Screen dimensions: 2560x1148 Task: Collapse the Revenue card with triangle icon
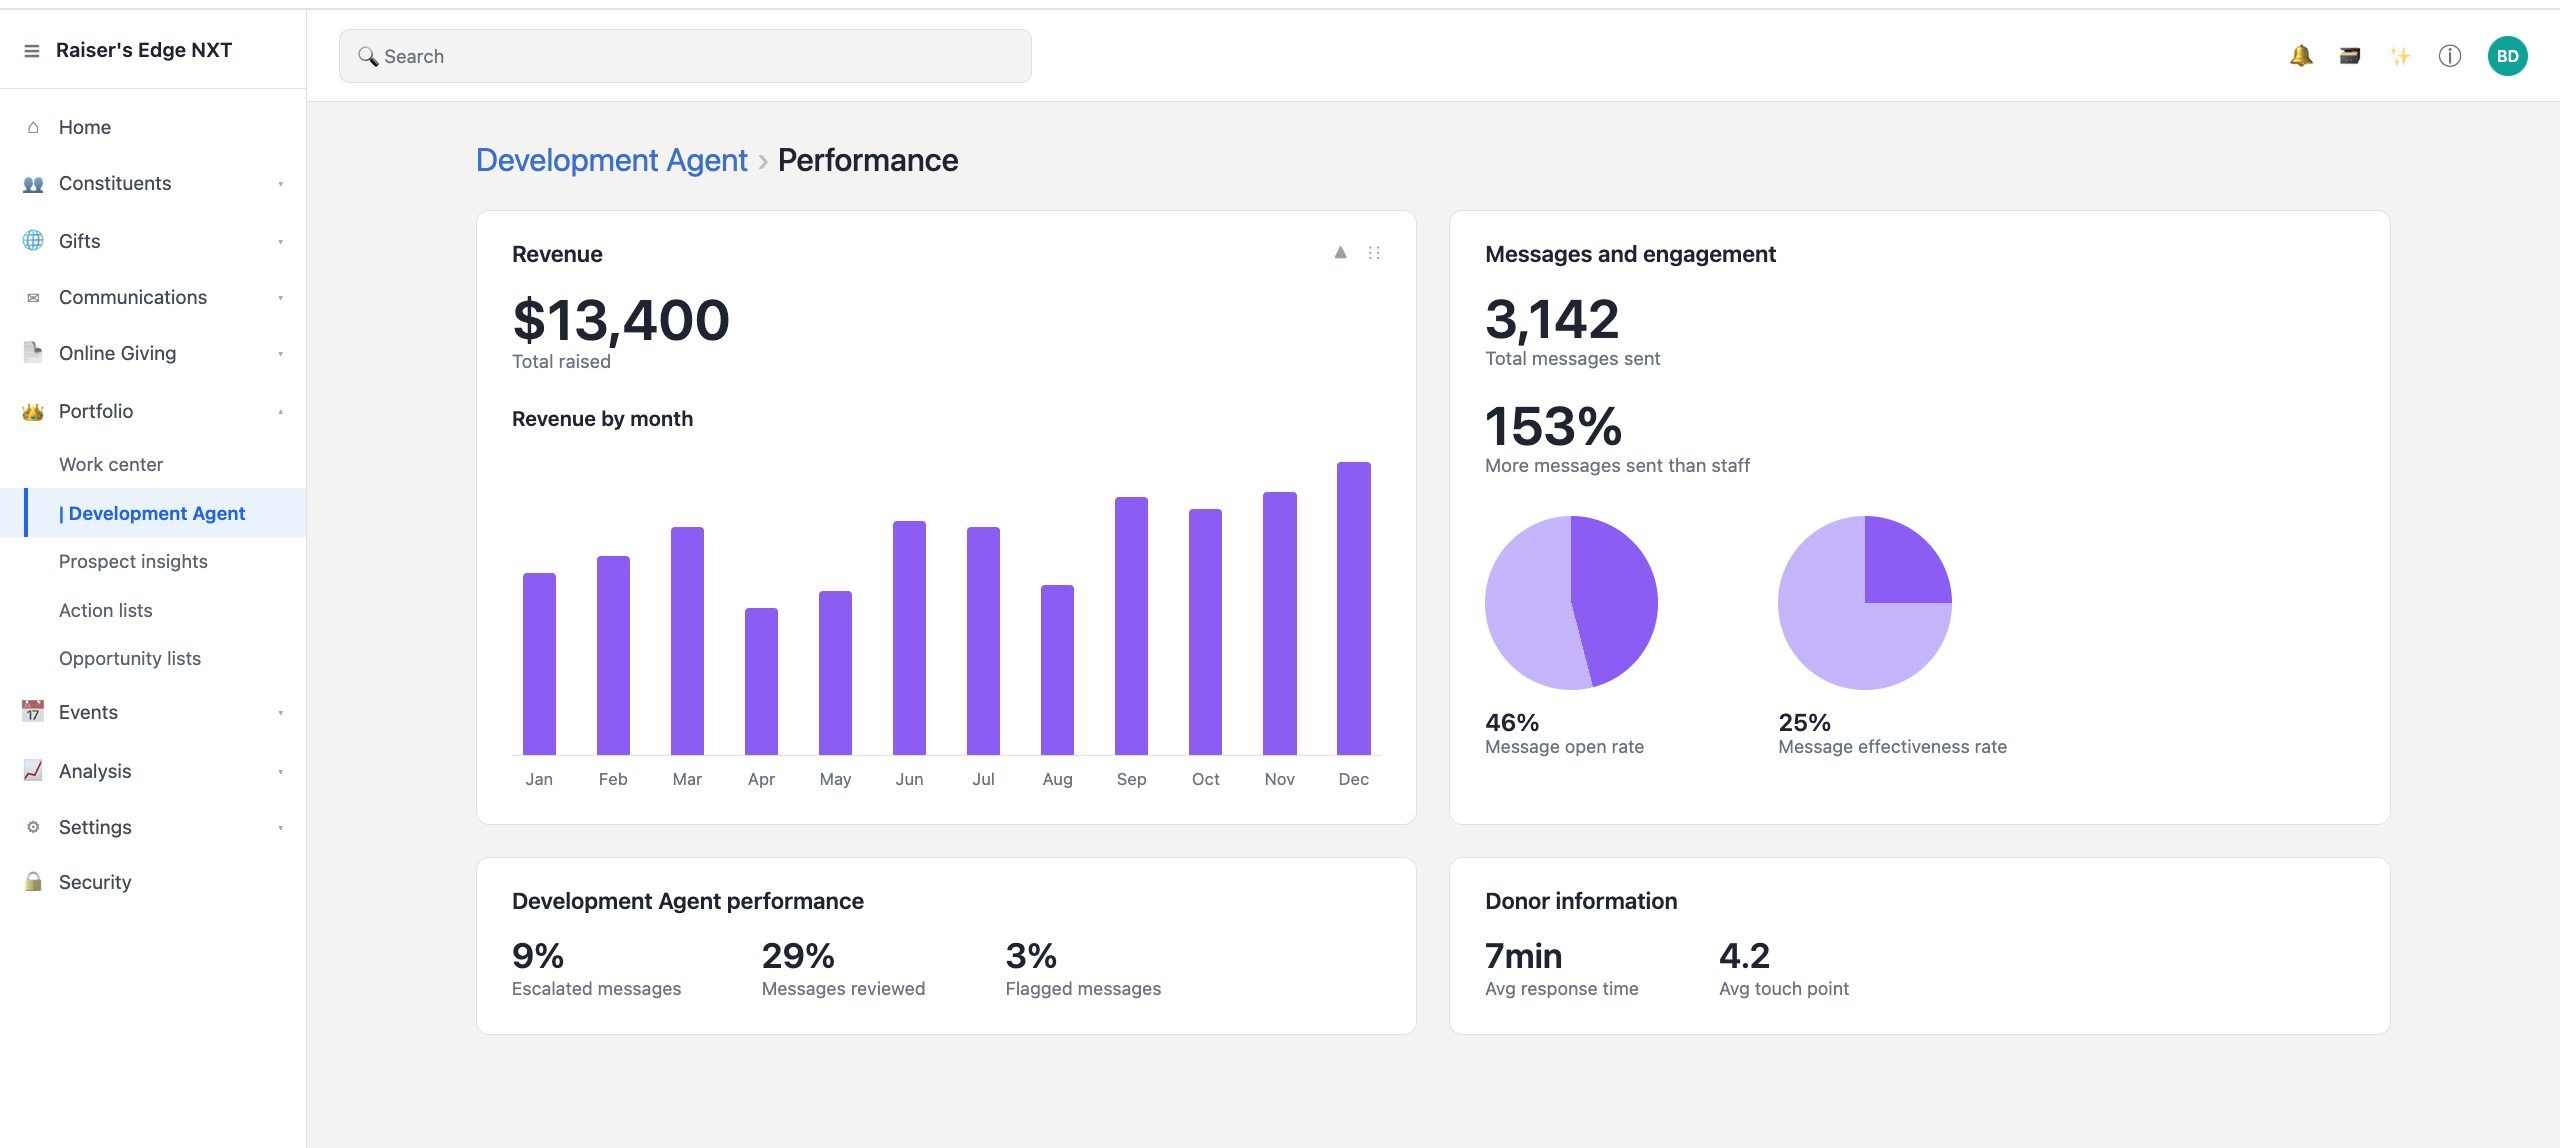[x=1340, y=253]
